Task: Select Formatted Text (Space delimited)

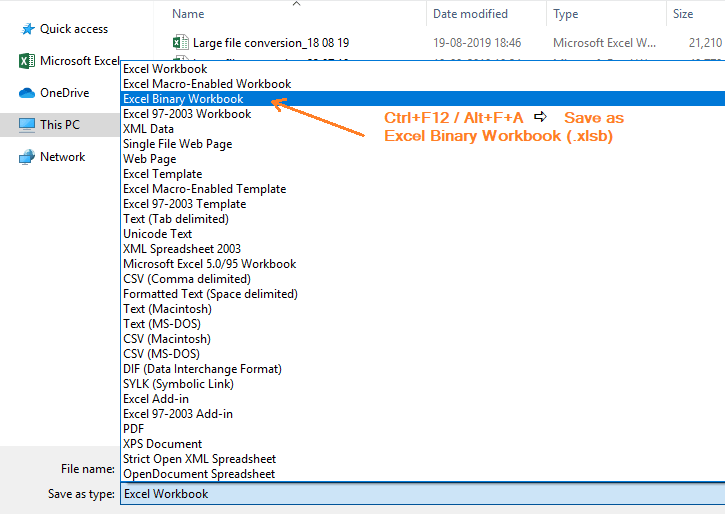Action: tap(423, 294)
